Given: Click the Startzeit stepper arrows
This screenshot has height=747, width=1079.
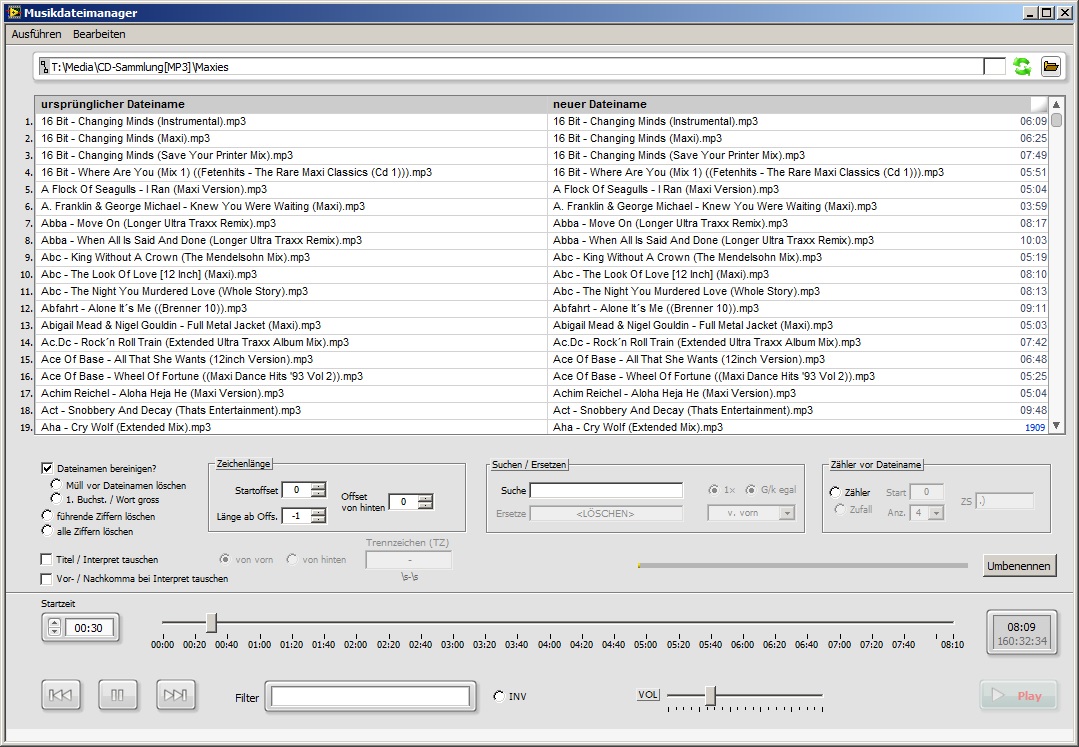Looking at the screenshot, I should pyautogui.click(x=54, y=628).
